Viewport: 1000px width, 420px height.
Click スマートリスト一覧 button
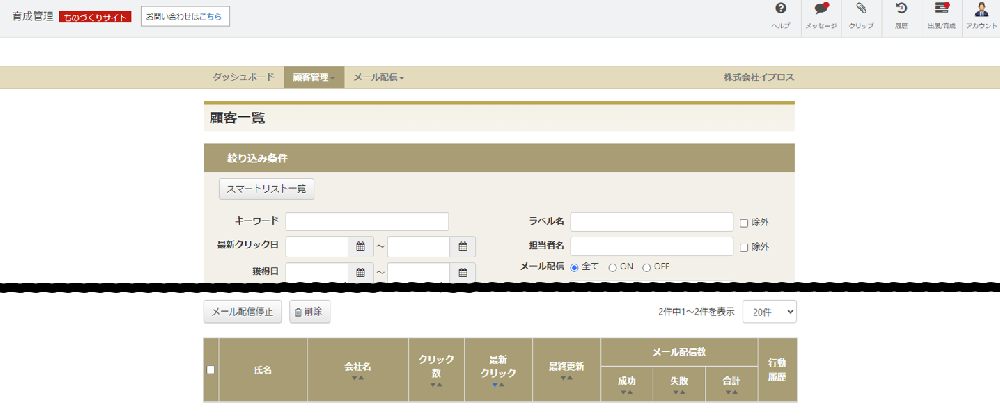tap(266, 188)
